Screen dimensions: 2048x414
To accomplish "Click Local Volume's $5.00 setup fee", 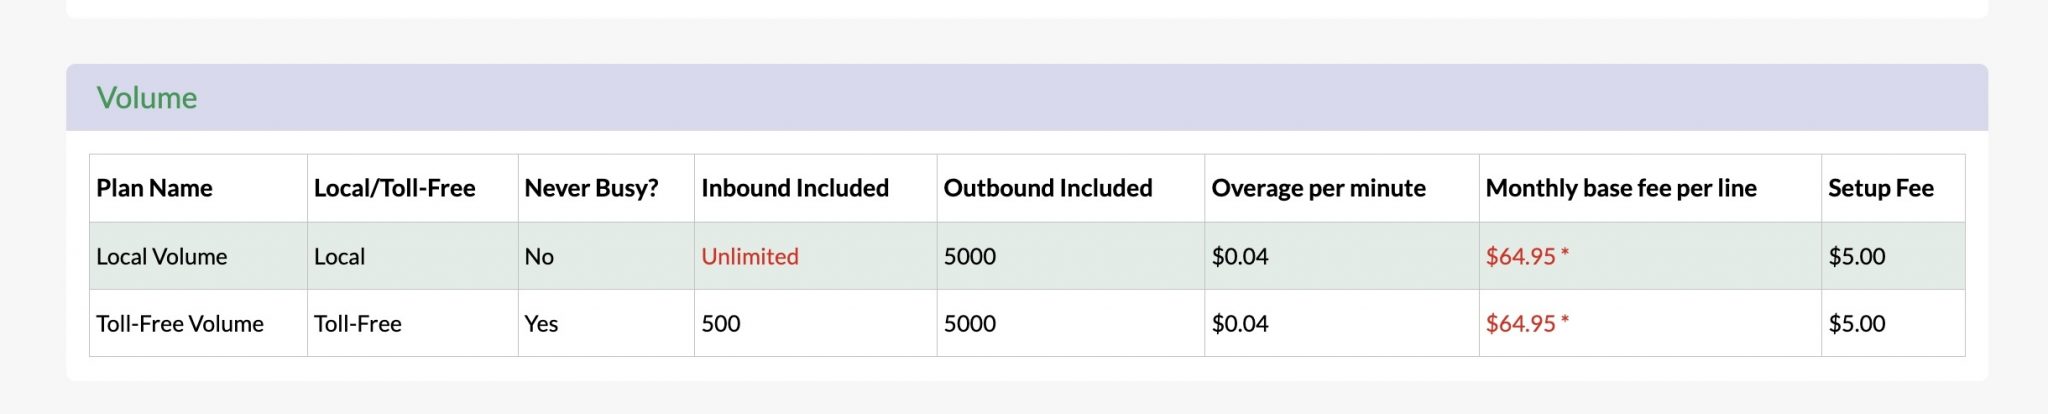I will pyautogui.click(x=1856, y=256).
